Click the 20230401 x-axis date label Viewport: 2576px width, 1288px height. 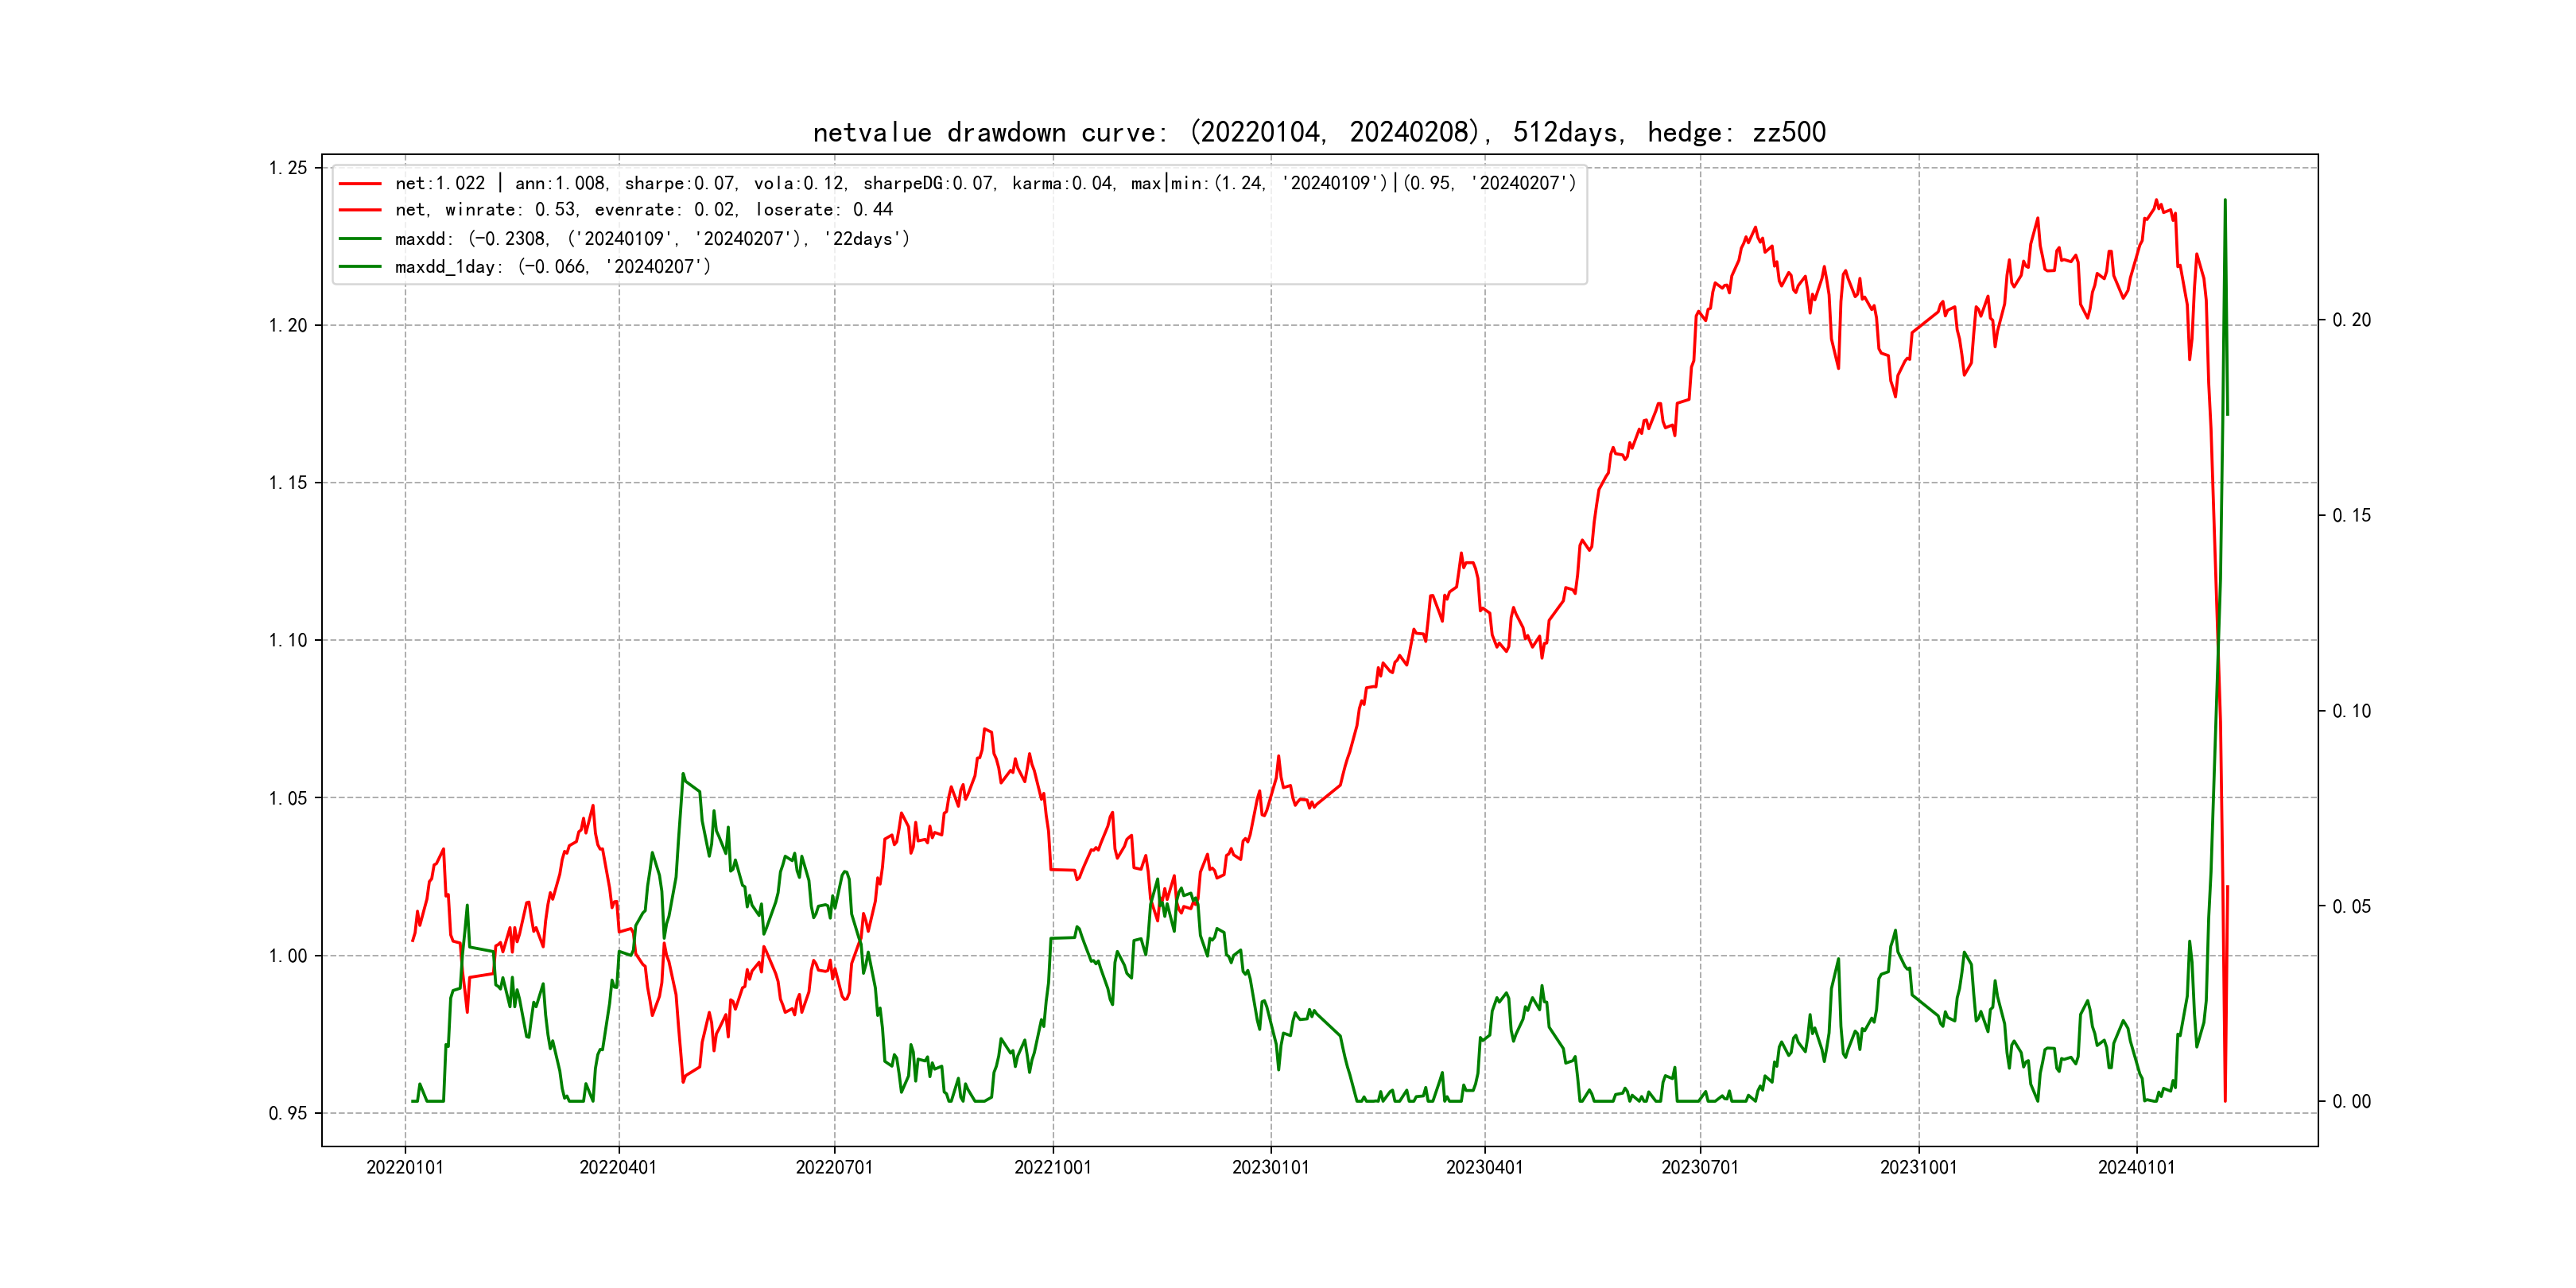tap(1485, 1168)
